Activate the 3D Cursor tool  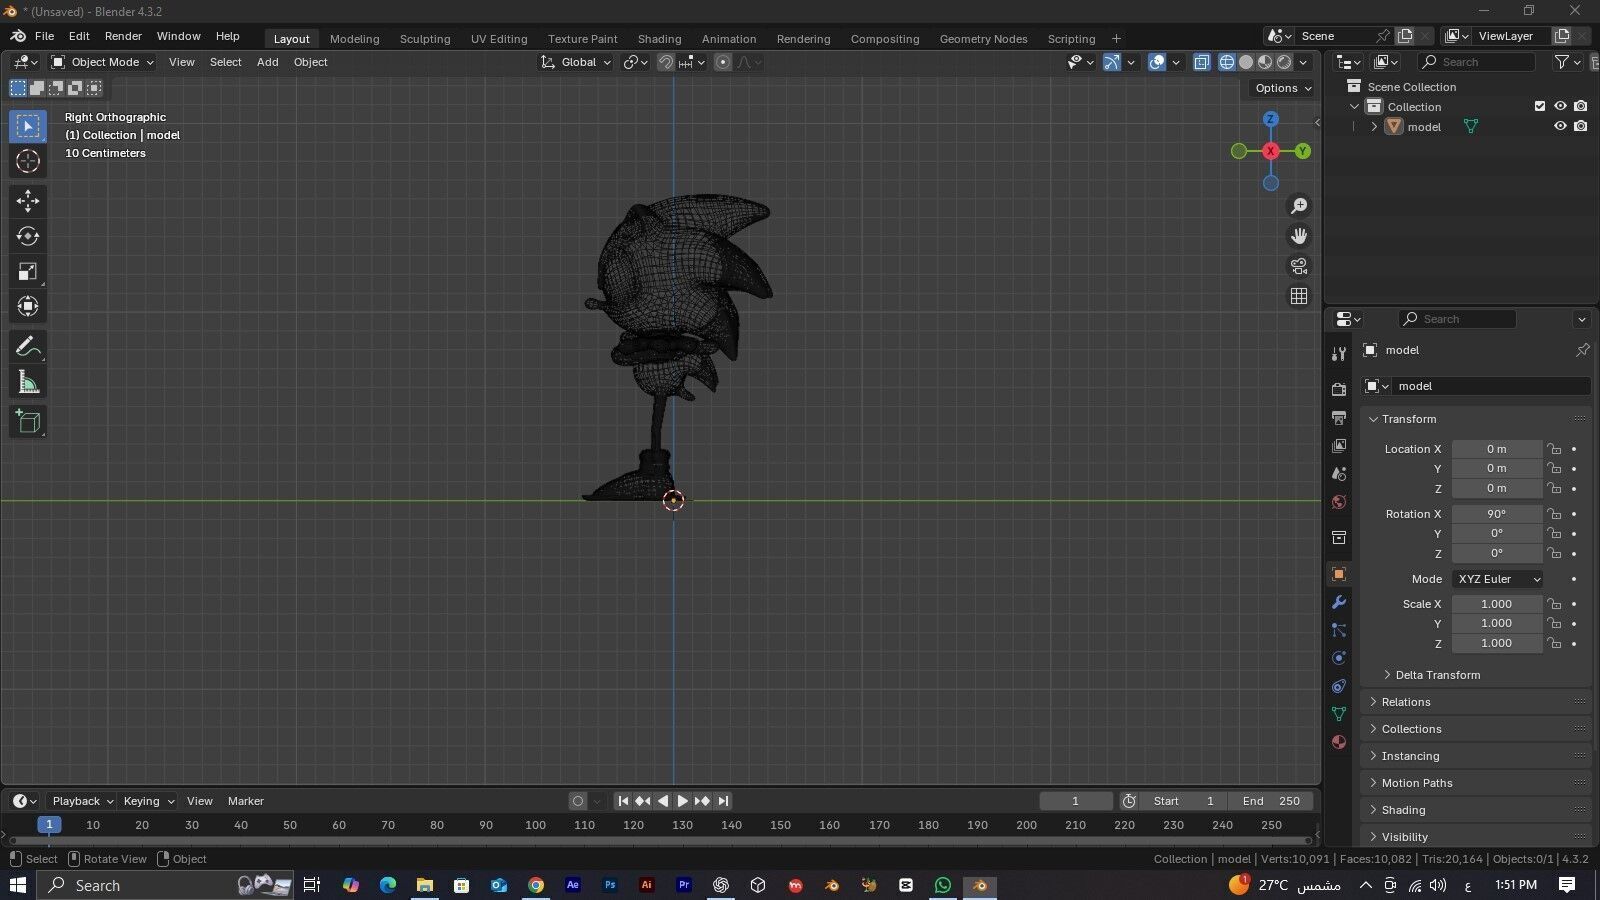click(28, 161)
